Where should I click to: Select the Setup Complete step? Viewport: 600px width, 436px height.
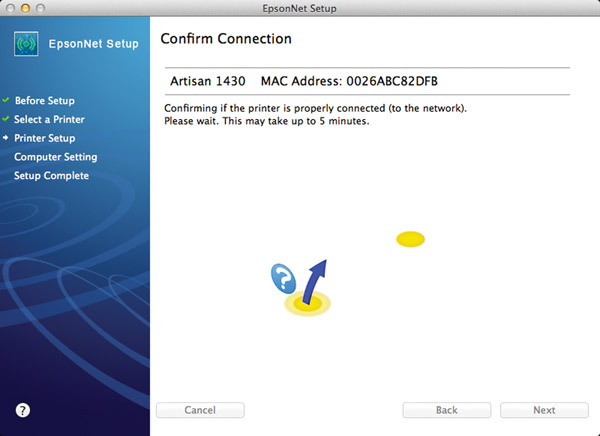pos(52,176)
